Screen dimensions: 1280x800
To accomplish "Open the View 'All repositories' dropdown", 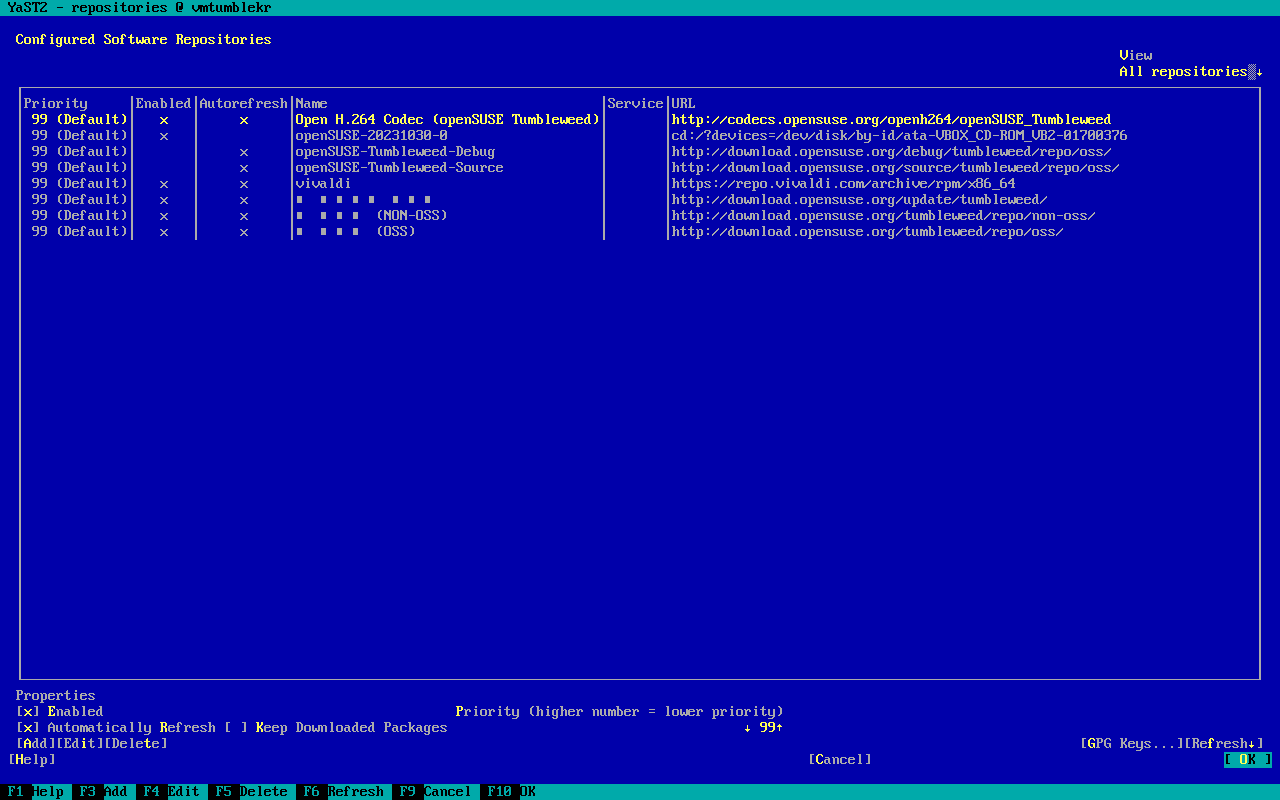I will pos(1191,72).
